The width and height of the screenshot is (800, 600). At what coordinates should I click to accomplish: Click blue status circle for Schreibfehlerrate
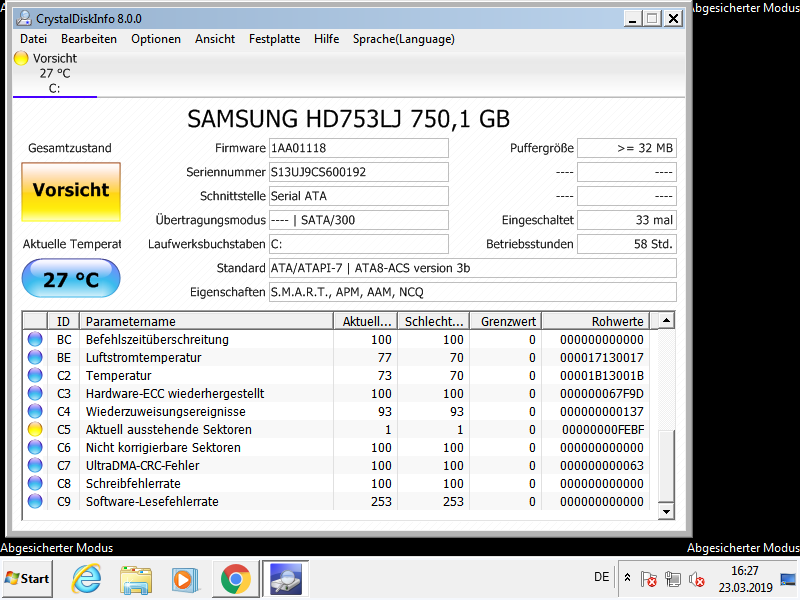coord(35,483)
